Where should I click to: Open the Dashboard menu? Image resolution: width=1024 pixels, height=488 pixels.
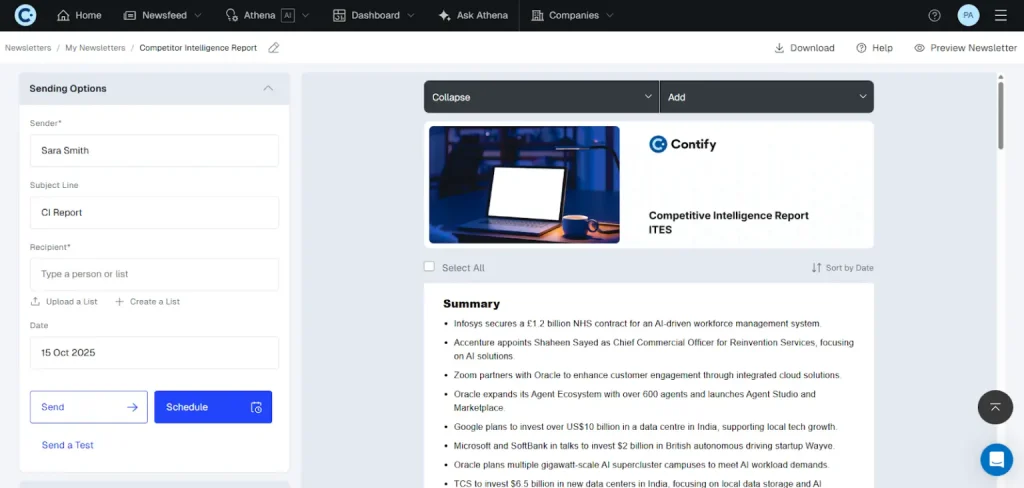[373, 15]
